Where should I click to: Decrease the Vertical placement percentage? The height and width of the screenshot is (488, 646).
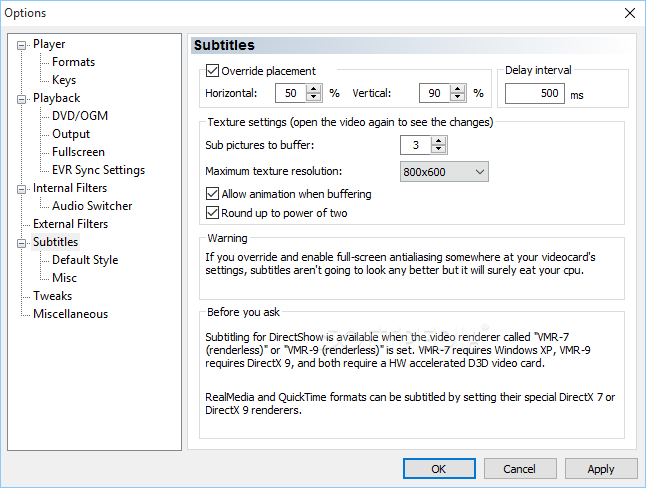(x=459, y=97)
